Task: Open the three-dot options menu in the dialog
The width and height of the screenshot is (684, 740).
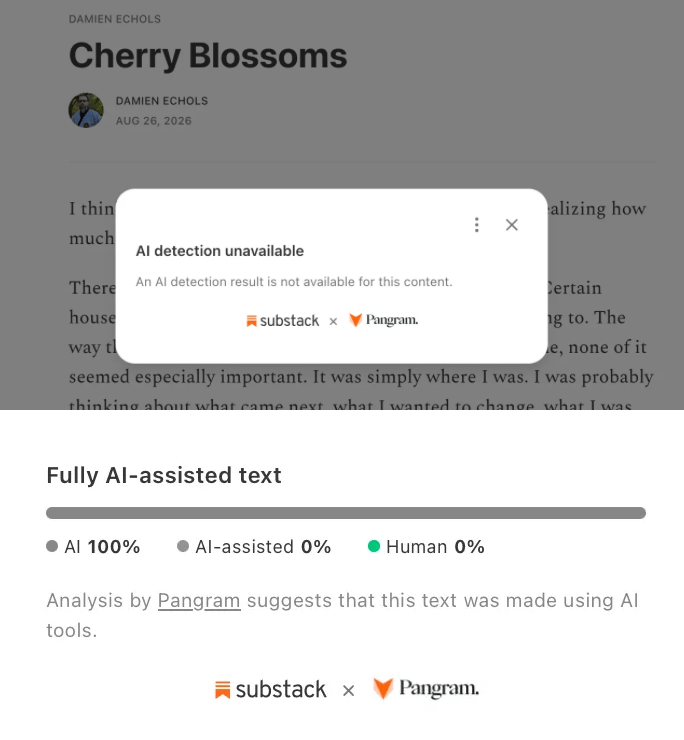Action: (x=477, y=225)
